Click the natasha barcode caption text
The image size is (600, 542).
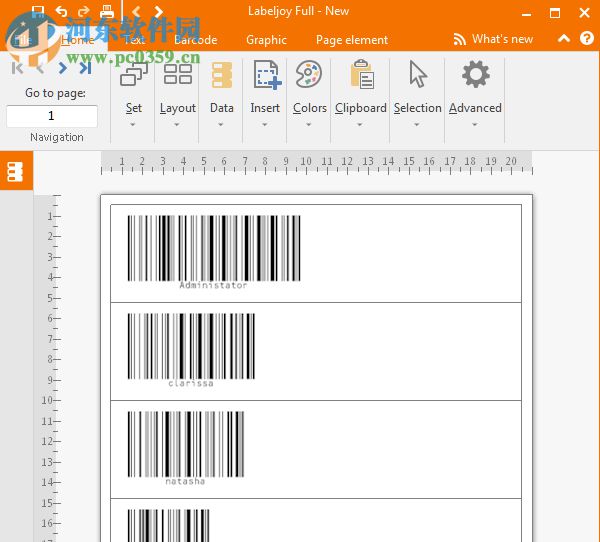pyautogui.click(x=185, y=481)
